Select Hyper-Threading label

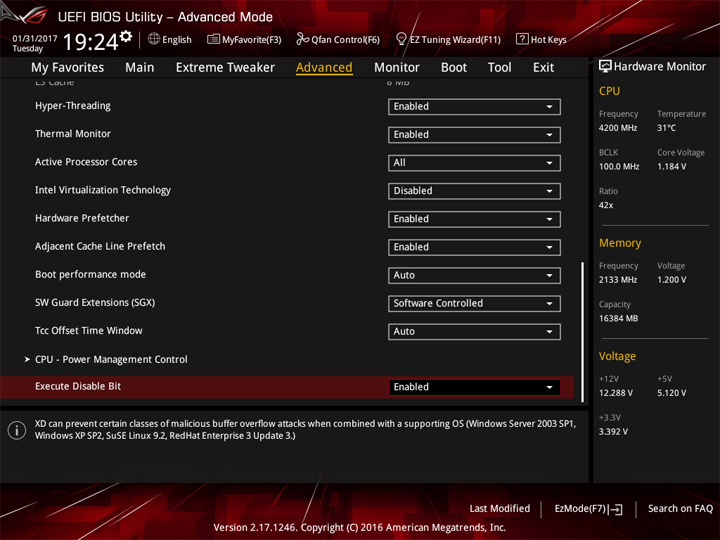[x=73, y=106]
